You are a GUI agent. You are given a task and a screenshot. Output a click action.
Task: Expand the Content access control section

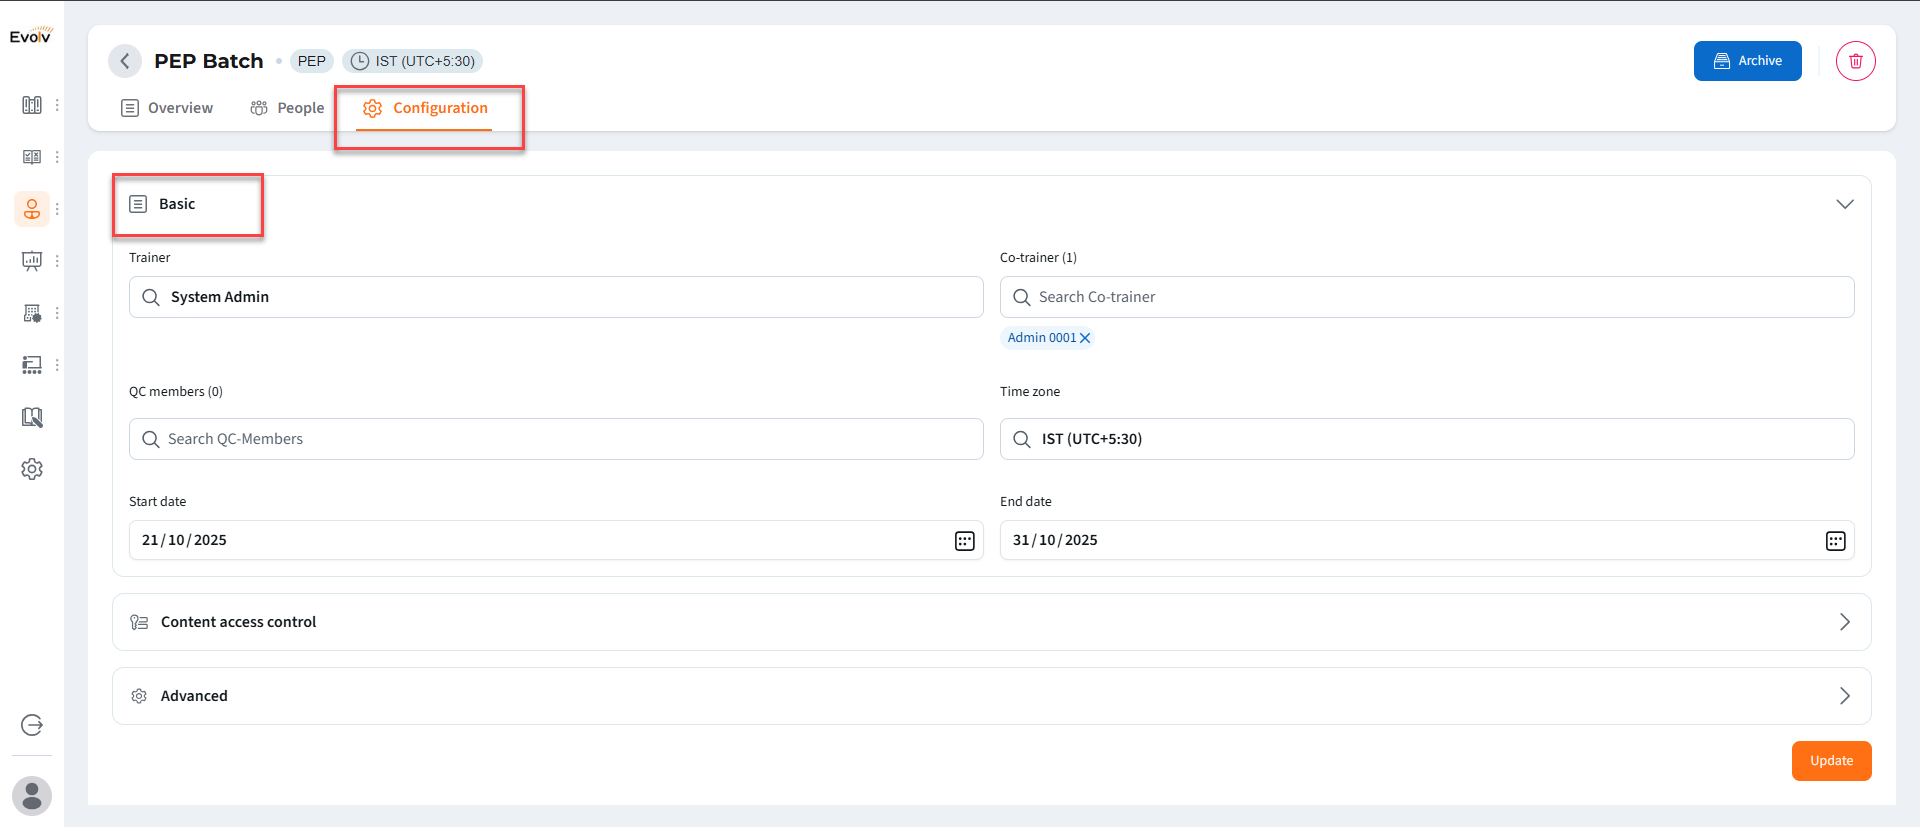pos(1844,622)
